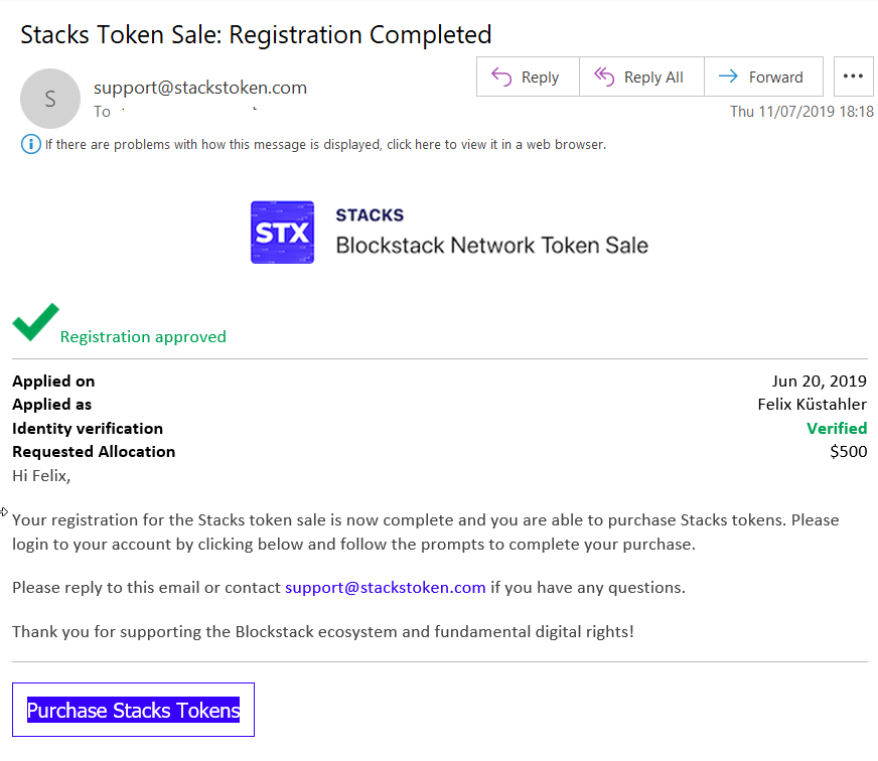
Task: Click the blue info icon in the notice bar
Action: 31,144
